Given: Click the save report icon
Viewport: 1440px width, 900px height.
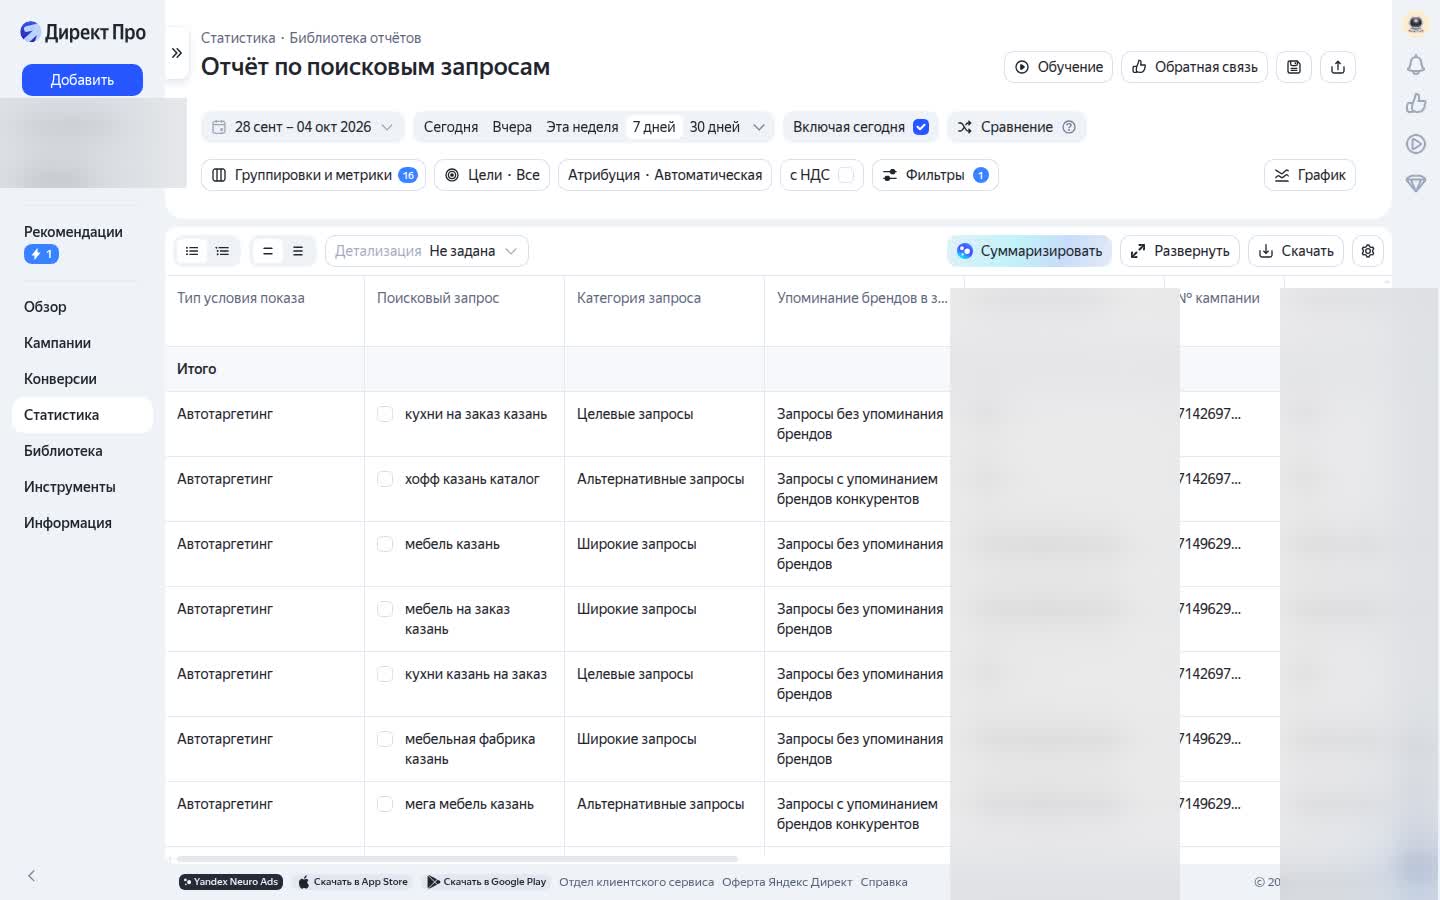Looking at the screenshot, I should (x=1293, y=67).
